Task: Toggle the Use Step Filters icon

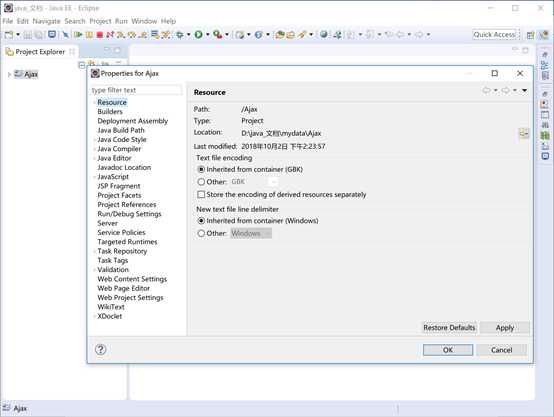Action: coord(165,35)
